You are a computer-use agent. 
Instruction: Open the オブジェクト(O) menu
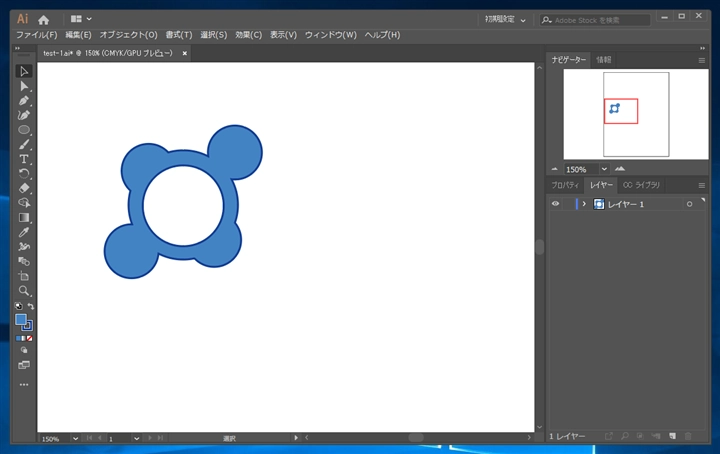tap(129, 35)
